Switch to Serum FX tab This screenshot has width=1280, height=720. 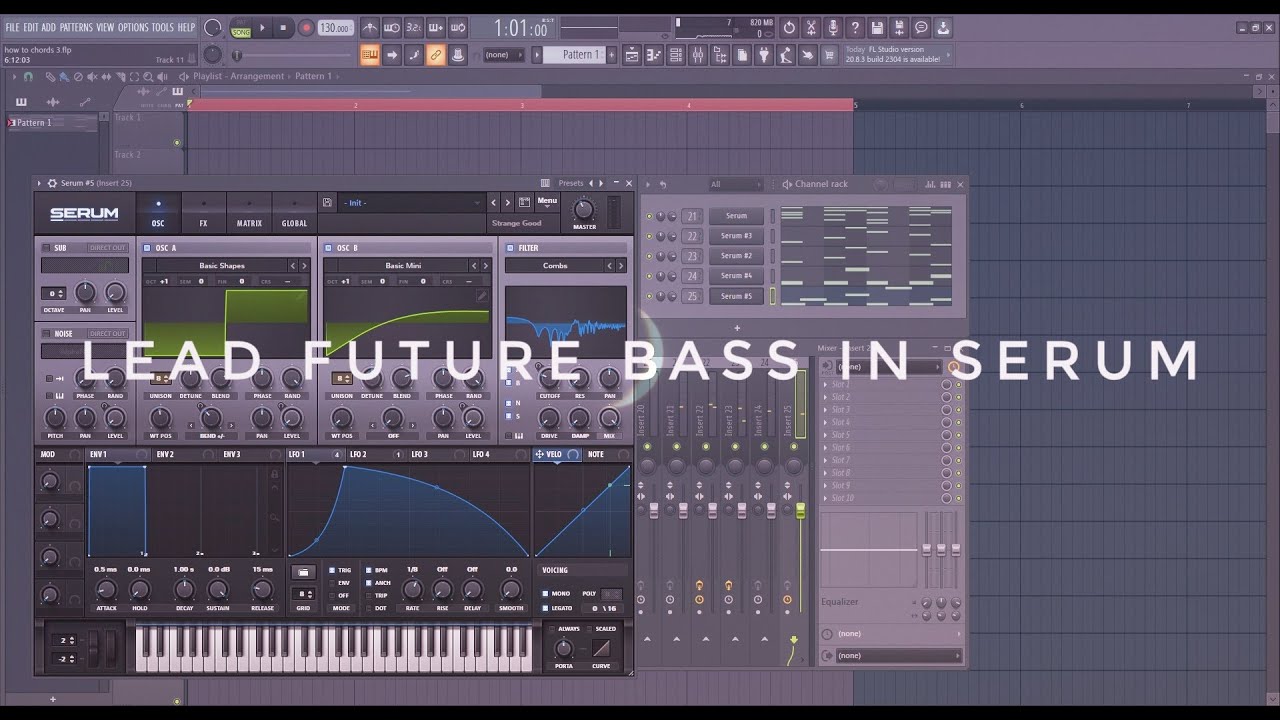coord(203,213)
